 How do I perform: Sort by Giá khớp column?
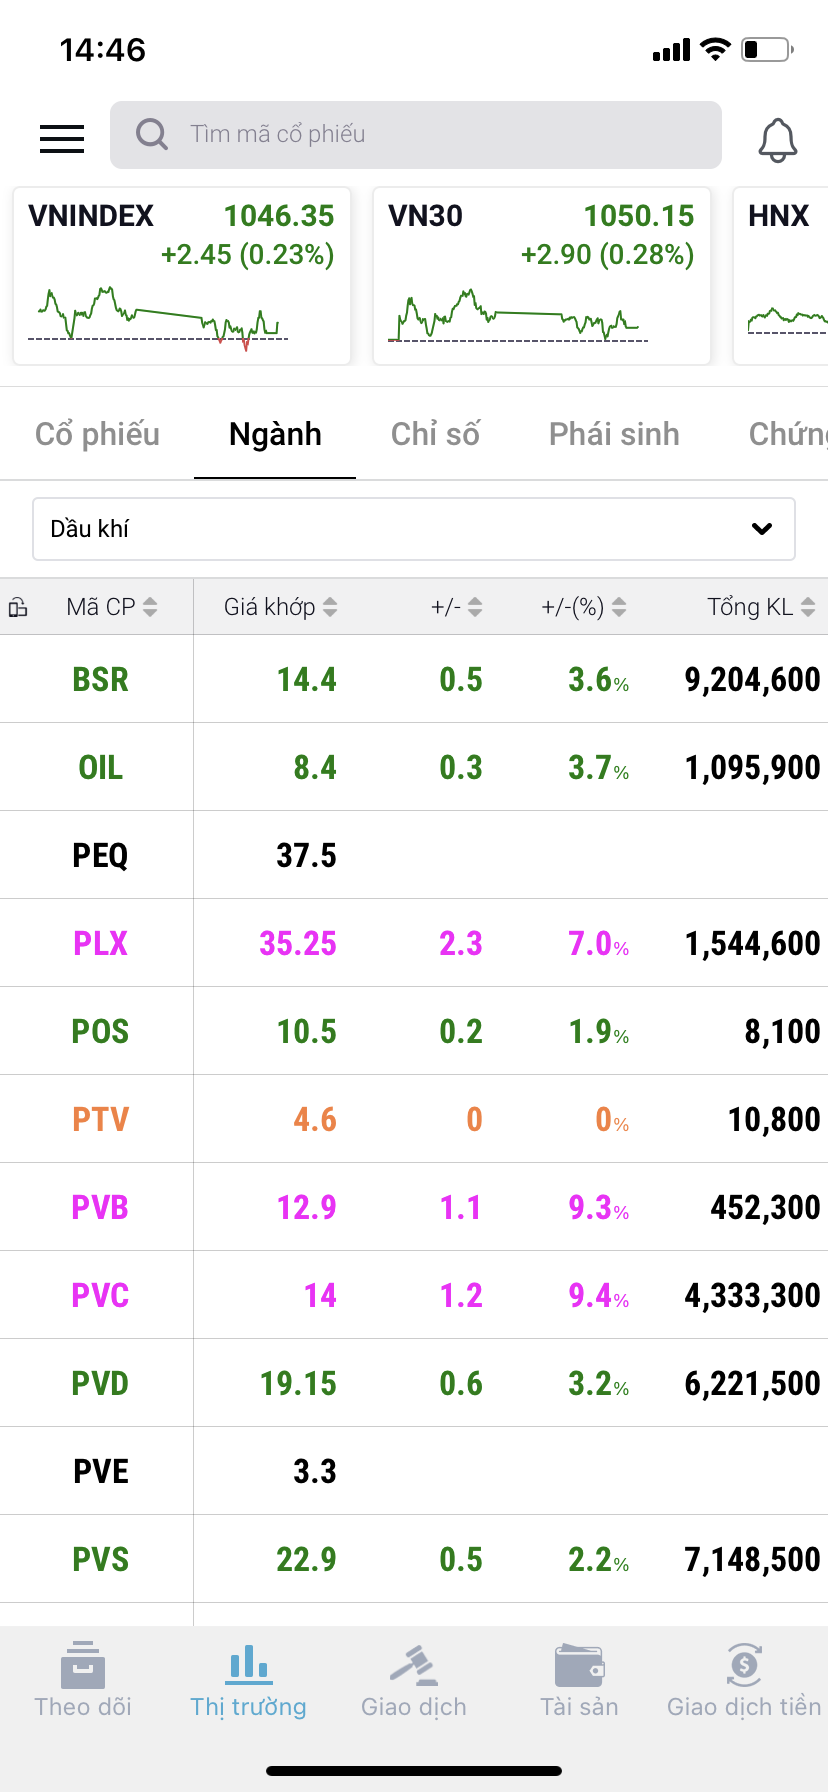coord(280,607)
